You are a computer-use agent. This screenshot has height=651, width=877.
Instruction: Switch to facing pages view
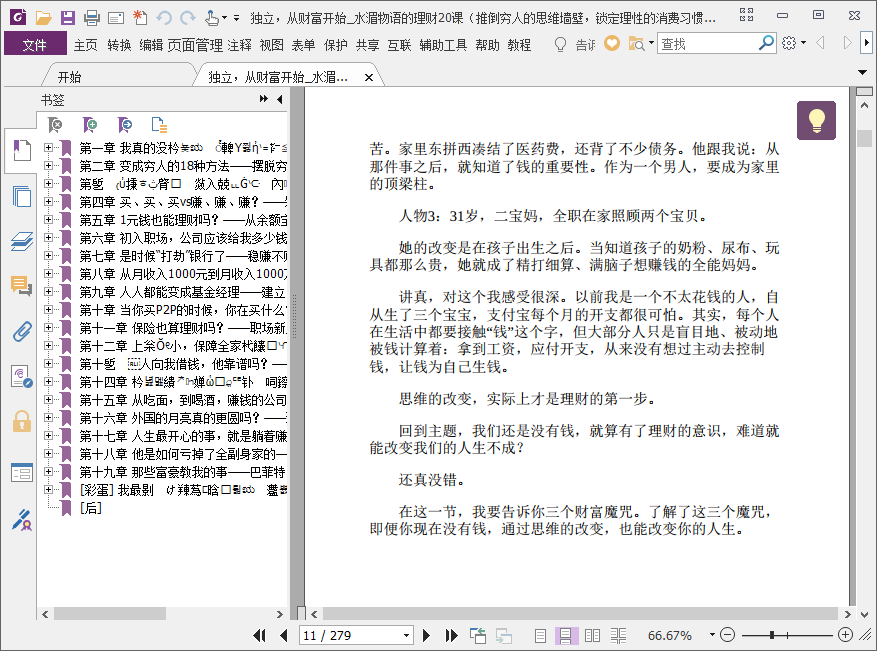pos(592,635)
